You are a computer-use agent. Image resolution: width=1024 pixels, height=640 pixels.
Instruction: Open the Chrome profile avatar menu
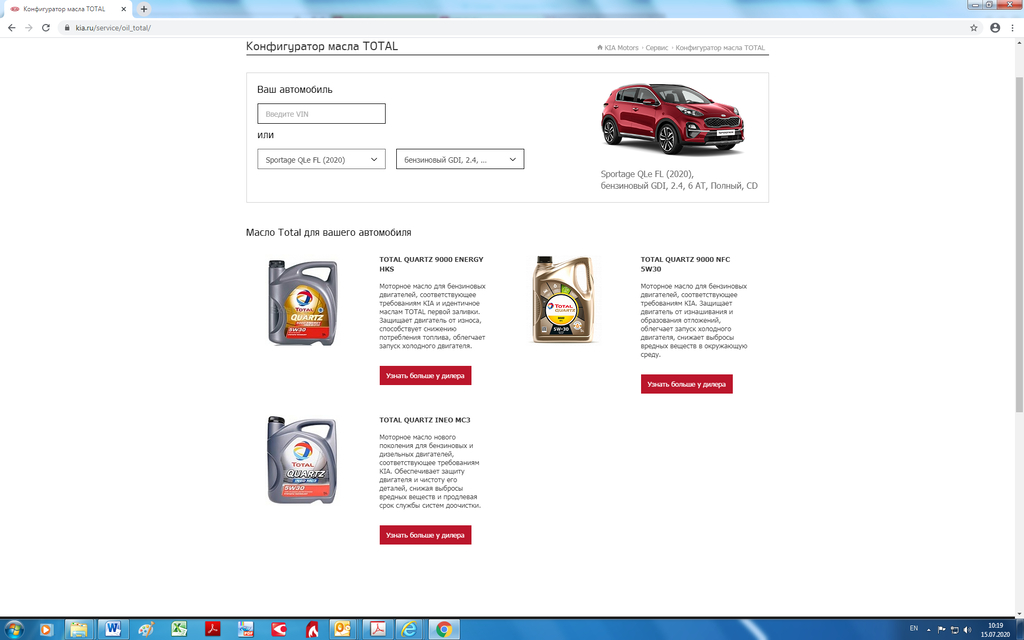coord(995,27)
